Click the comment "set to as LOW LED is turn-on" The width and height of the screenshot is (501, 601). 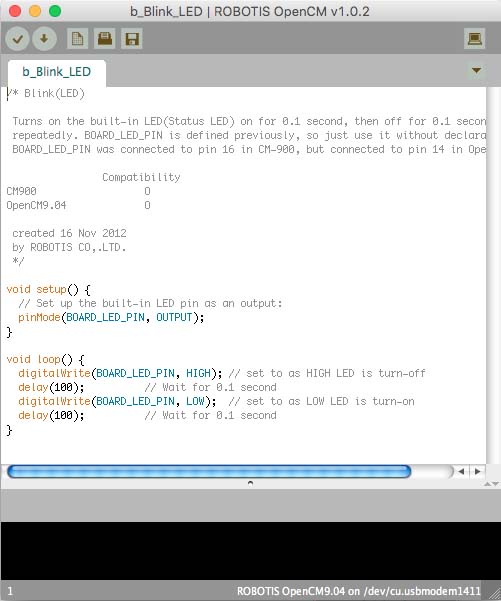tap(321, 401)
